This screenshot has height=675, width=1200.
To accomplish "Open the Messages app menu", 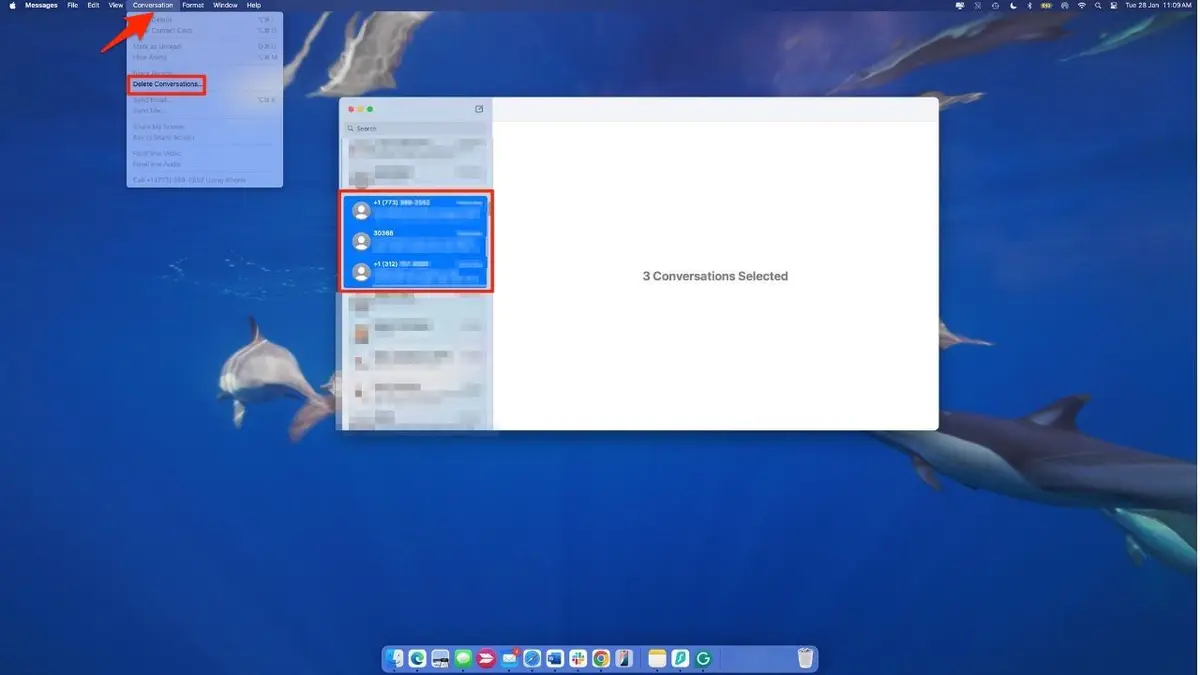I will point(41,5).
